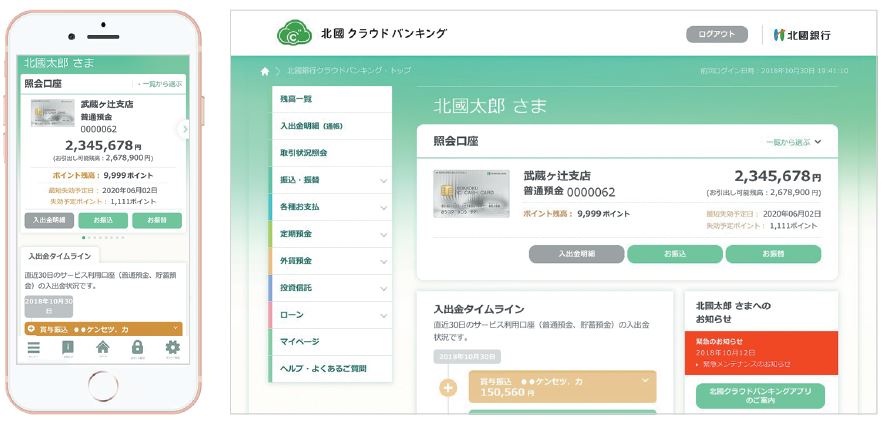
Task: Click the web 2020年06月02日 expiry date
Action: coord(792,214)
